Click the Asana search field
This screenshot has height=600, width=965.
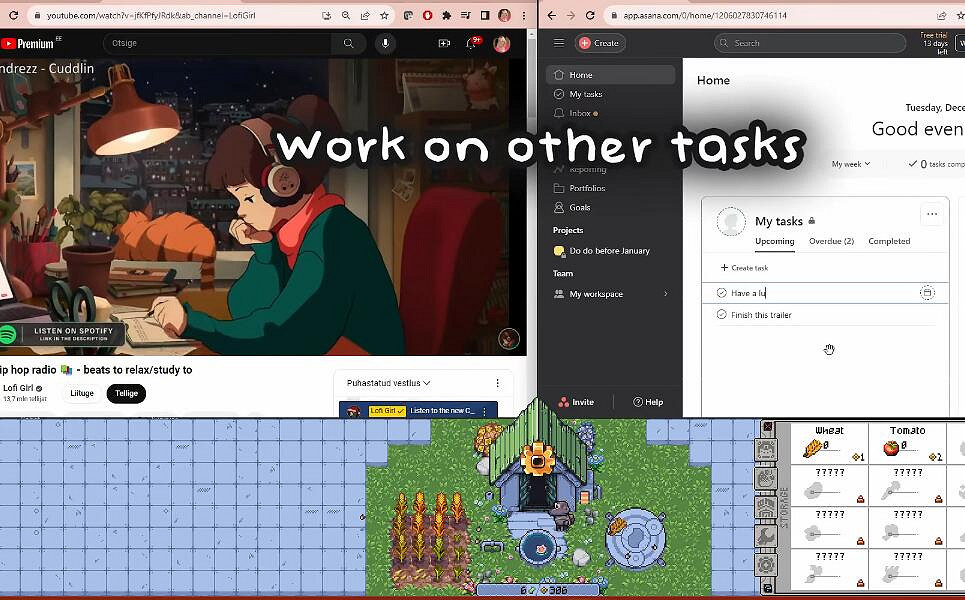click(810, 43)
